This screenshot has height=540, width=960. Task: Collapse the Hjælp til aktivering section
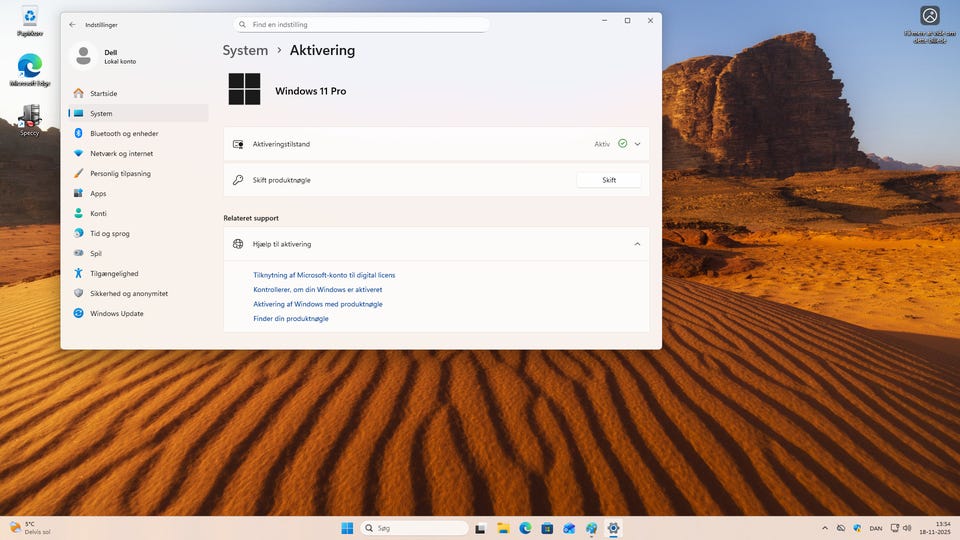point(637,244)
